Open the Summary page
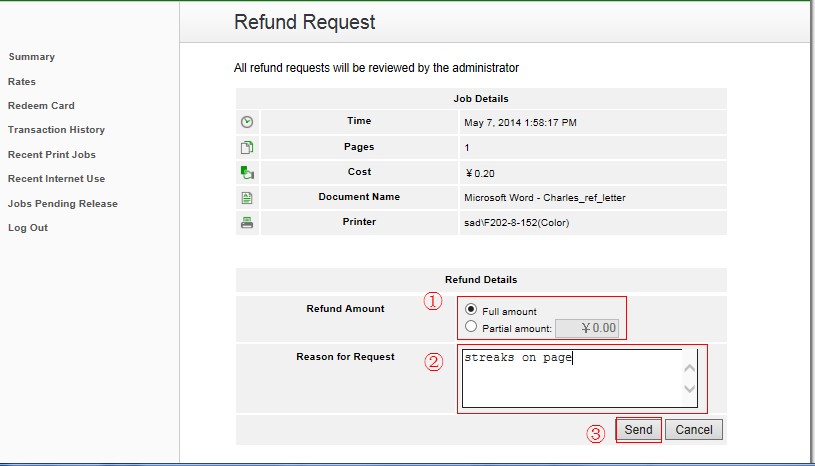Image resolution: width=815 pixels, height=466 pixels. click(31, 57)
